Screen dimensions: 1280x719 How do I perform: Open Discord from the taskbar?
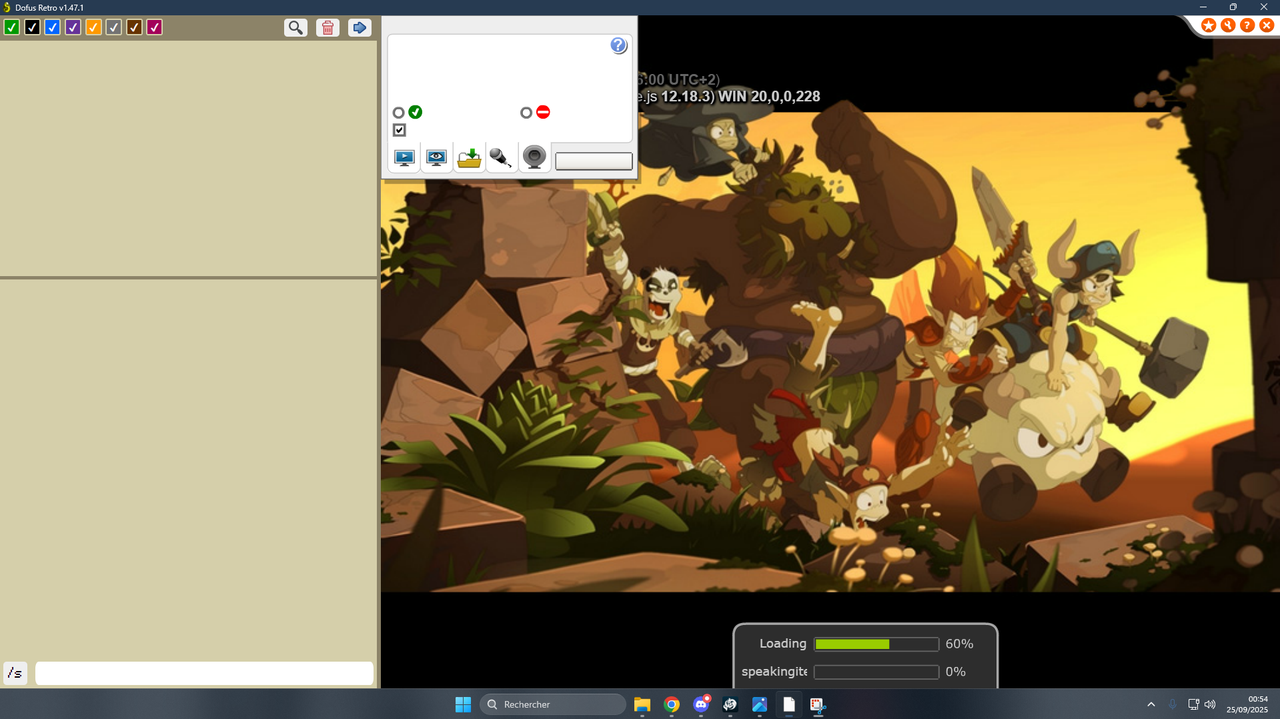(701, 704)
